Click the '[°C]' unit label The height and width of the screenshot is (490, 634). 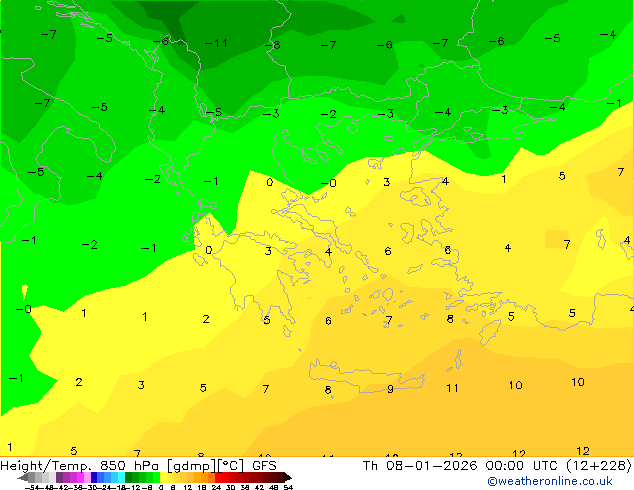(230, 466)
